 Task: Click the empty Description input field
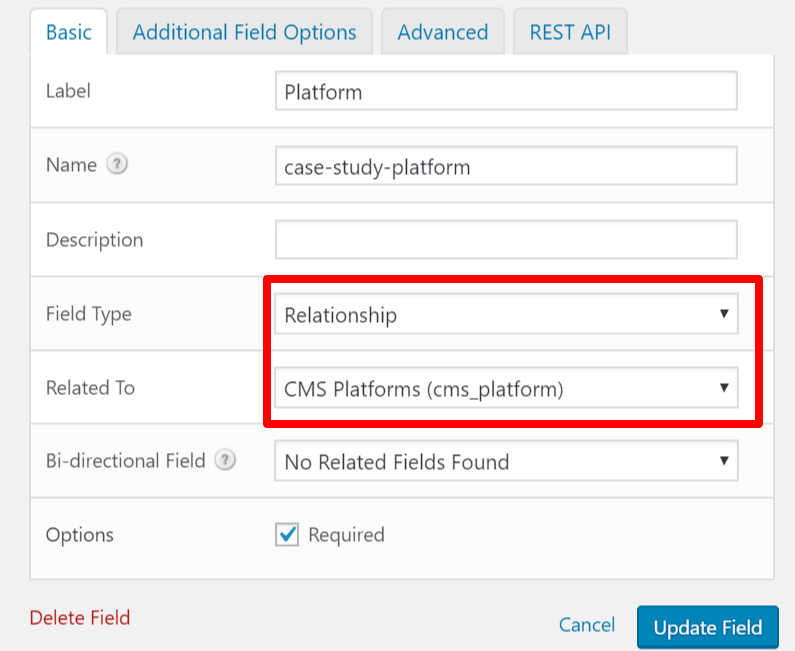[506, 239]
